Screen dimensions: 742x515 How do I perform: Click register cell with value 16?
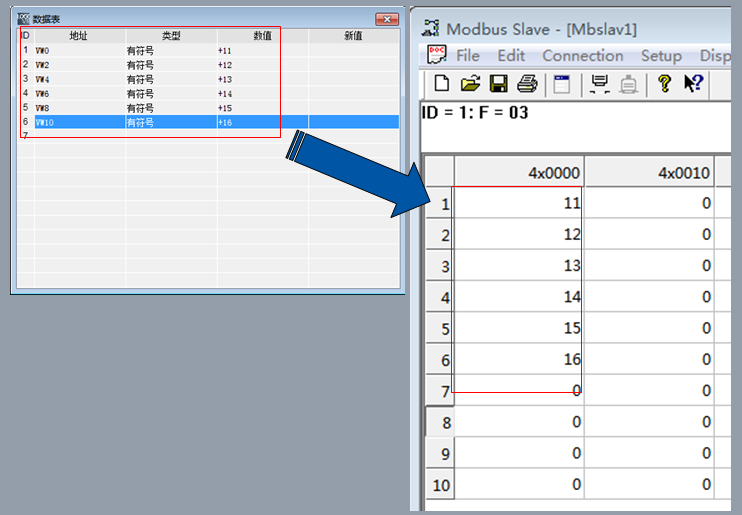[519, 359]
